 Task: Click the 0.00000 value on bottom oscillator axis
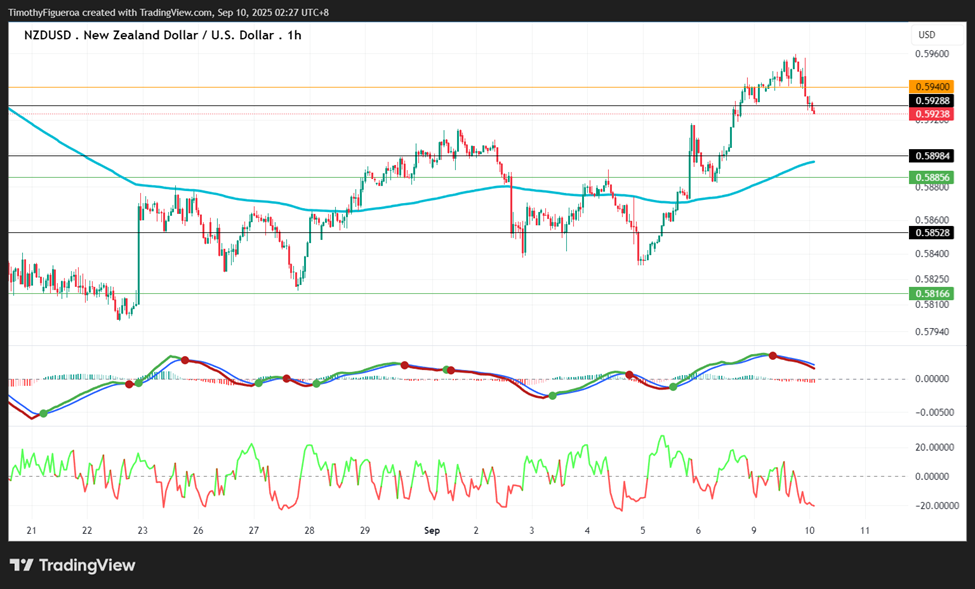pyautogui.click(x=932, y=476)
